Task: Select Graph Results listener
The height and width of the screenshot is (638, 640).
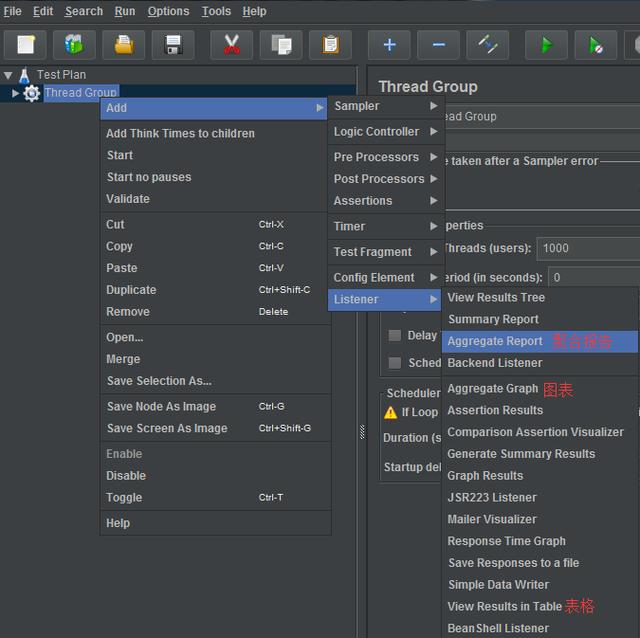Action: (540, 476)
